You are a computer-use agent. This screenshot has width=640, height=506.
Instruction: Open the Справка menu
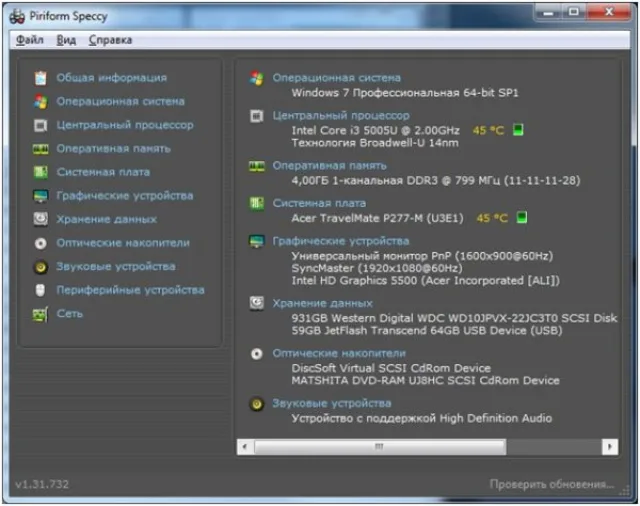click(110, 40)
